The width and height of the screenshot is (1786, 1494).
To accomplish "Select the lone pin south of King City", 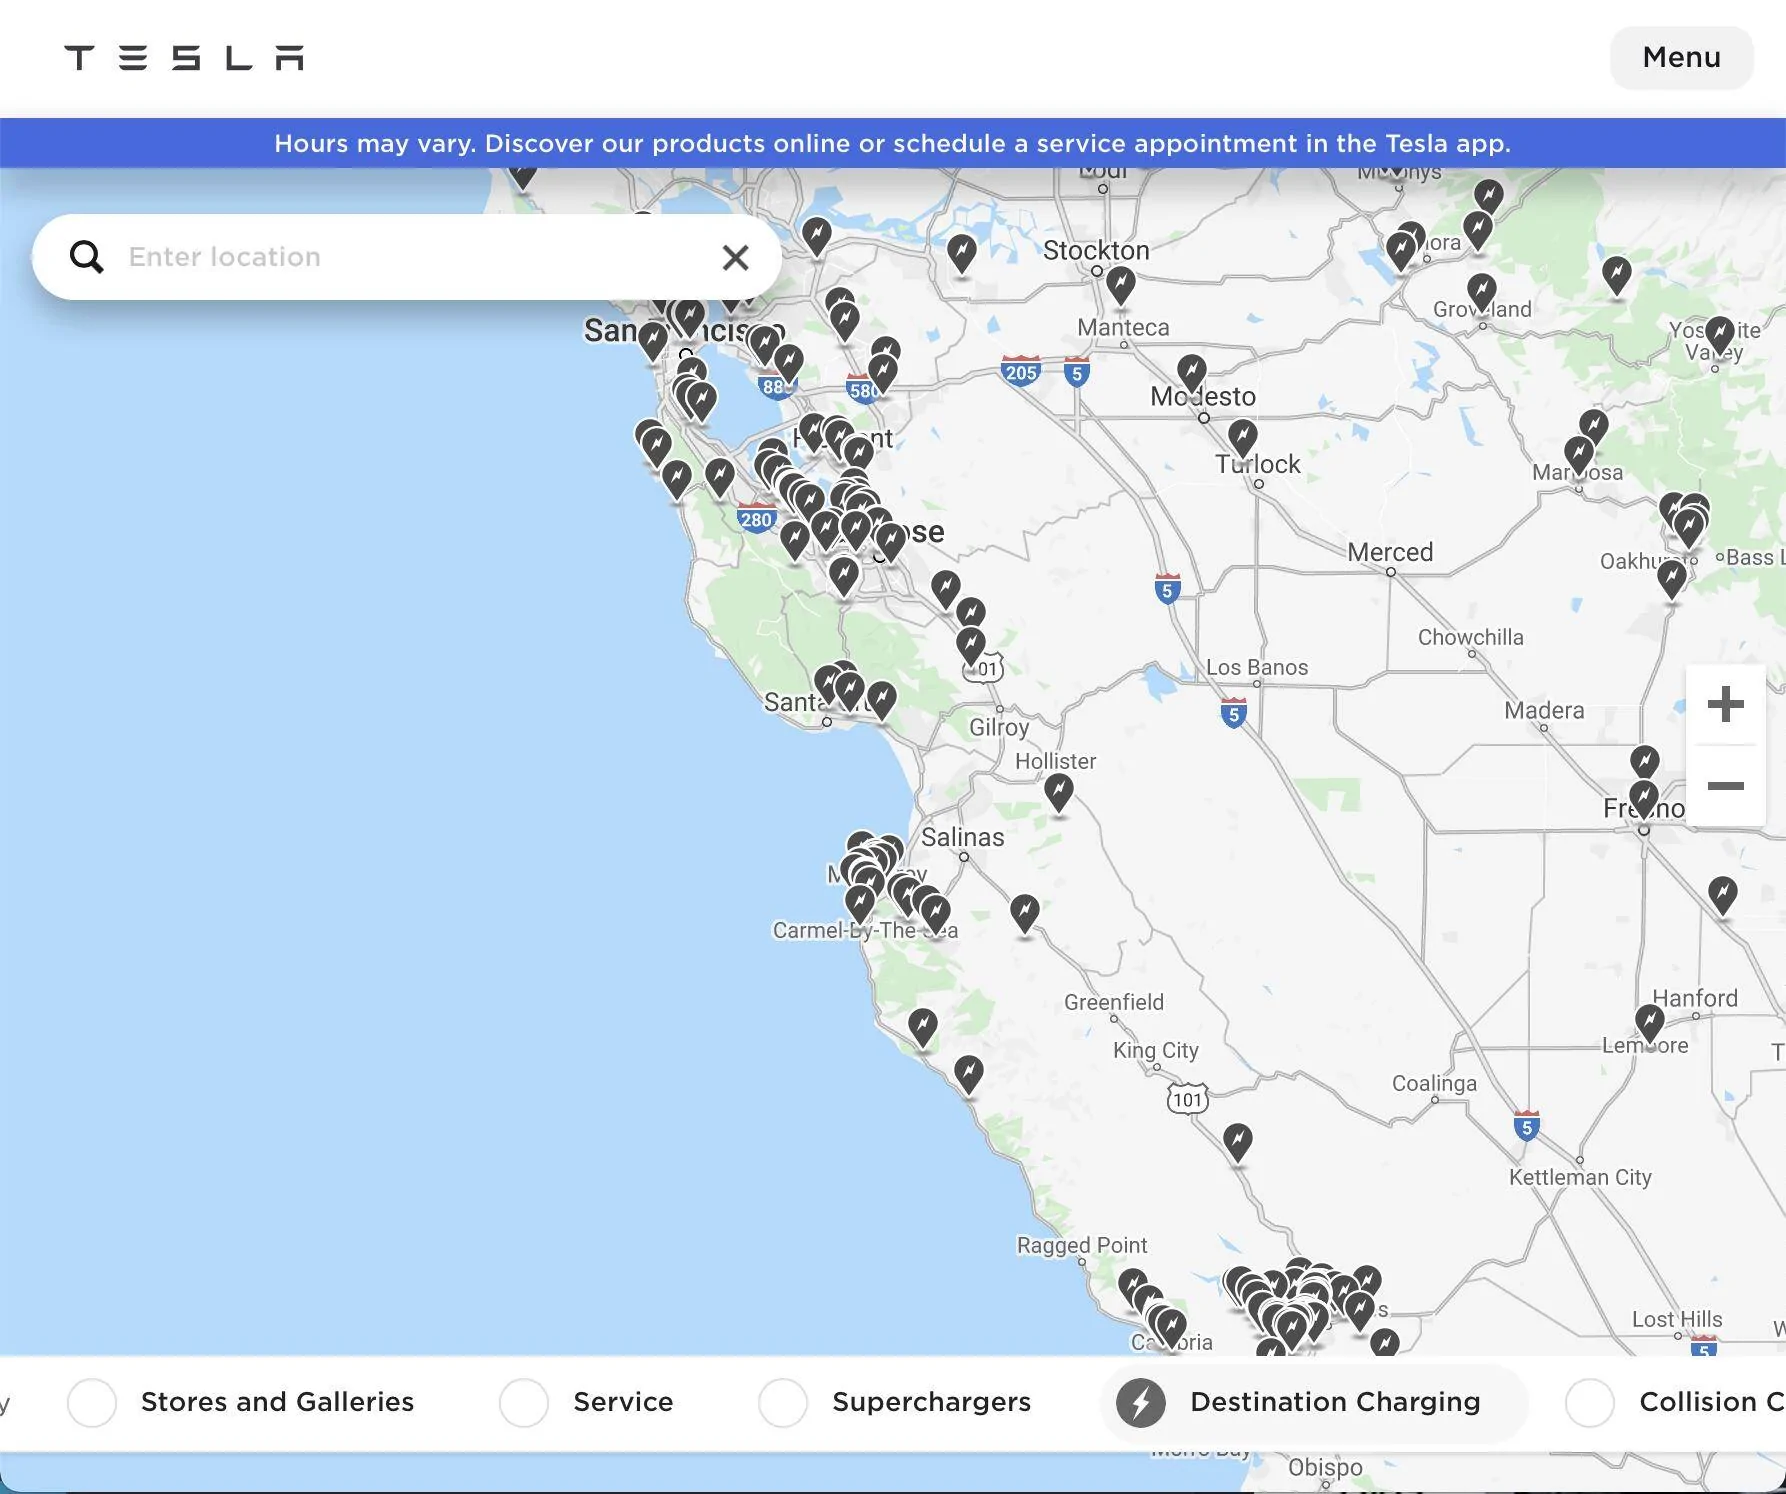I will [x=1237, y=1142].
